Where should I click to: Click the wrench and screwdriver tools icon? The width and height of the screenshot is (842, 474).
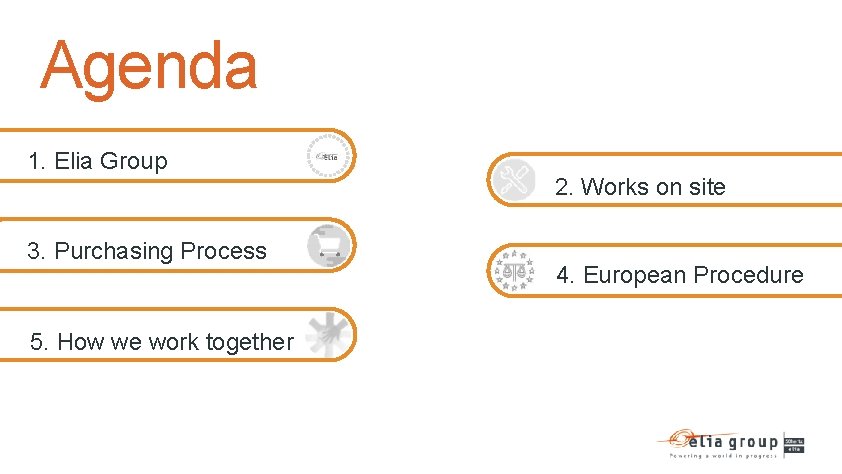click(515, 180)
